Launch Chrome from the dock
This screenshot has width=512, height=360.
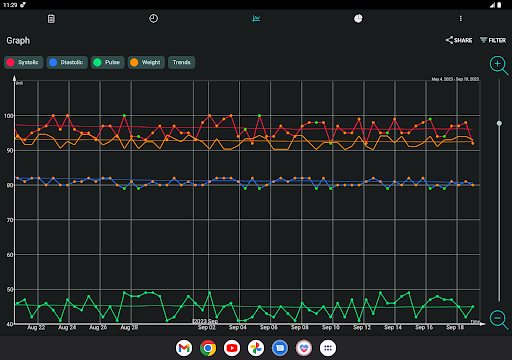(x=208, y=348)
